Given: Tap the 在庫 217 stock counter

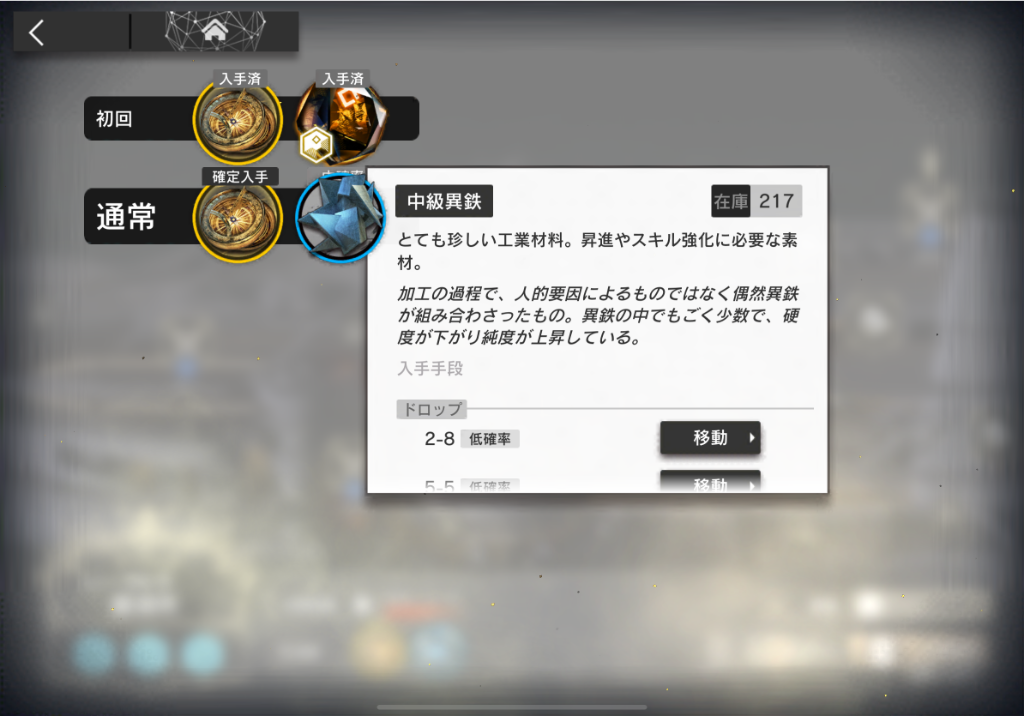Looking at the screenshot, I should 756,201.
